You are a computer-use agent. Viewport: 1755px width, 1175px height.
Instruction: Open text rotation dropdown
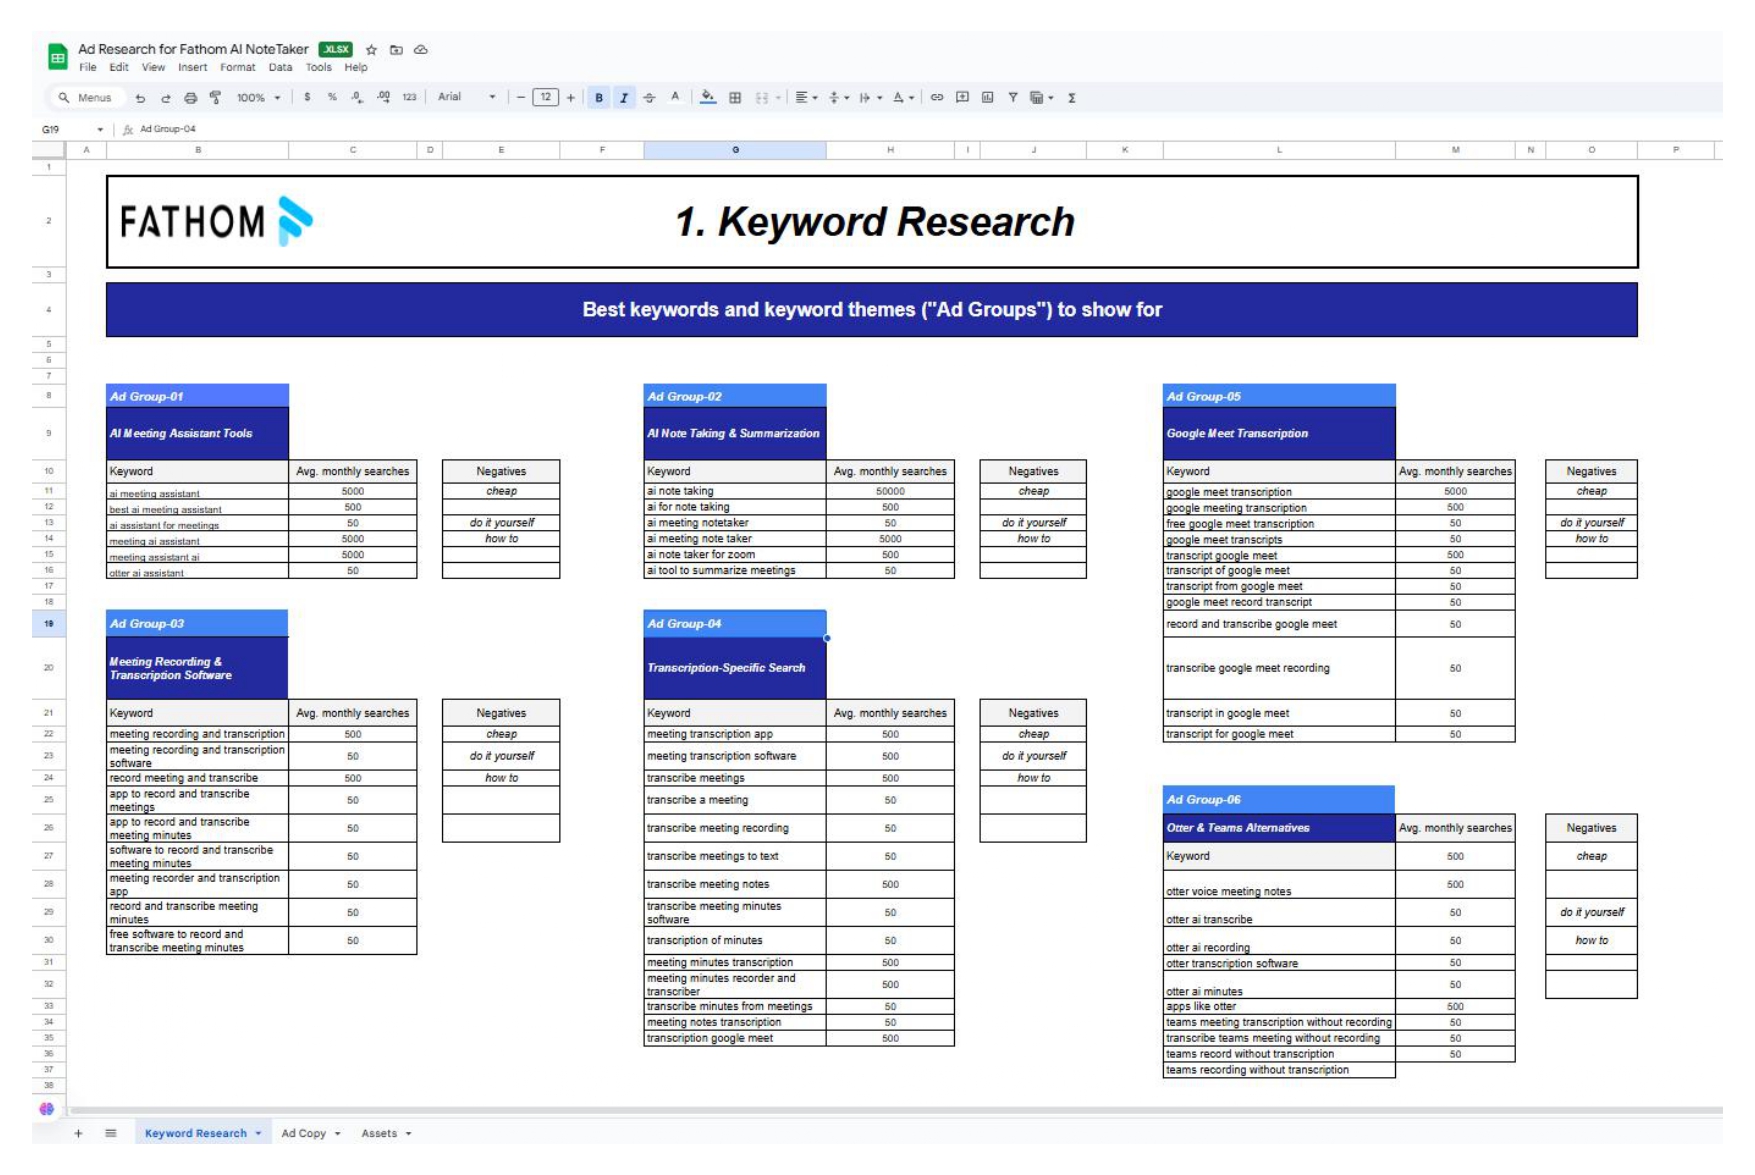click(903, 98)
